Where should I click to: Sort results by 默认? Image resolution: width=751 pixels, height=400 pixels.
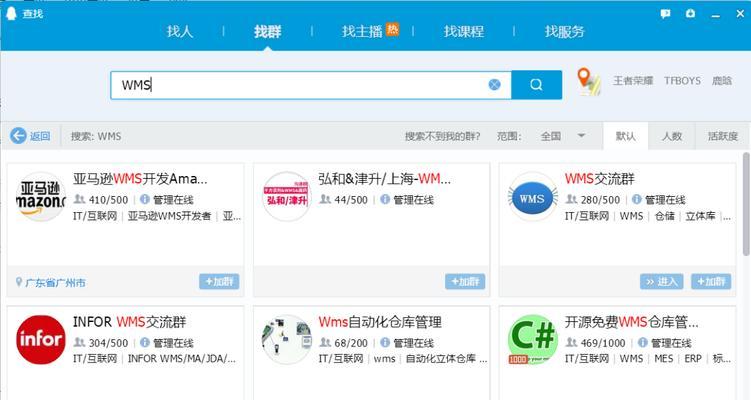tap(626, 136)
